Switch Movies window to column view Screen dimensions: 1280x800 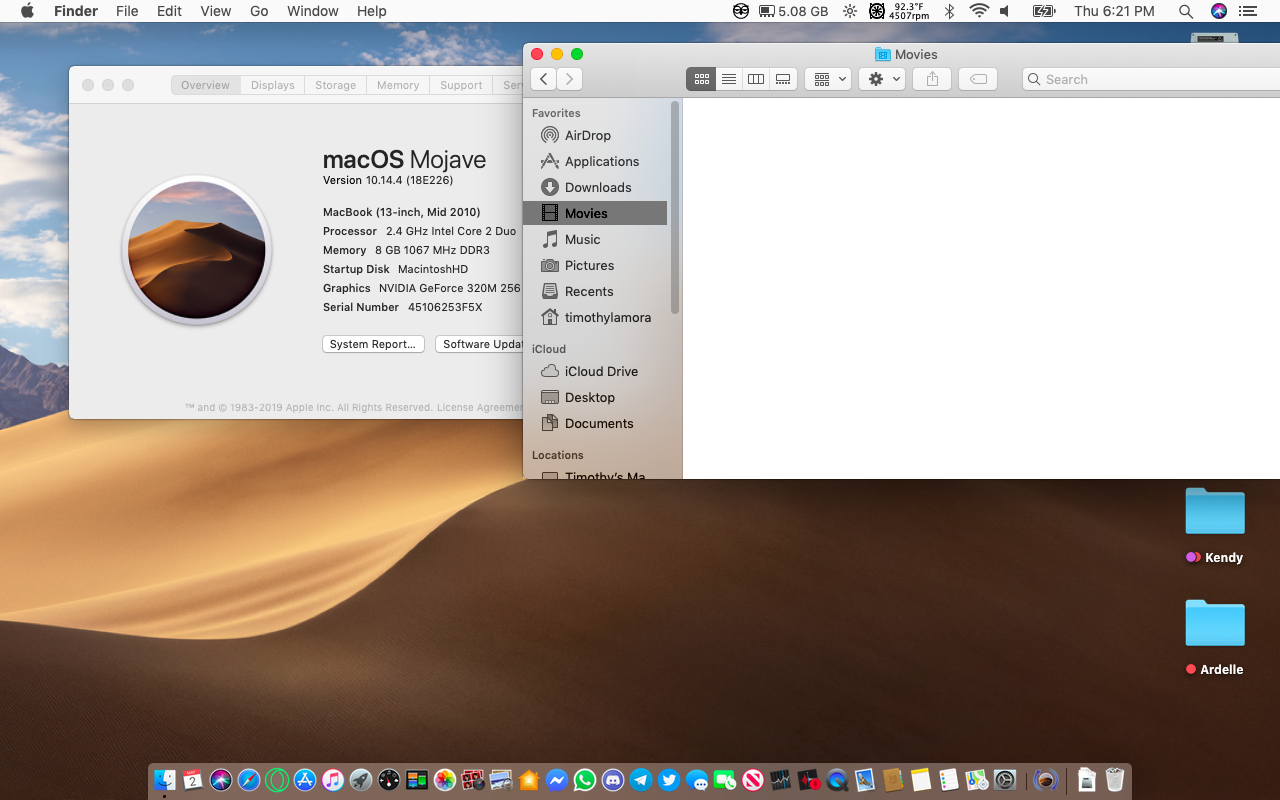click(x=756, y=79)
